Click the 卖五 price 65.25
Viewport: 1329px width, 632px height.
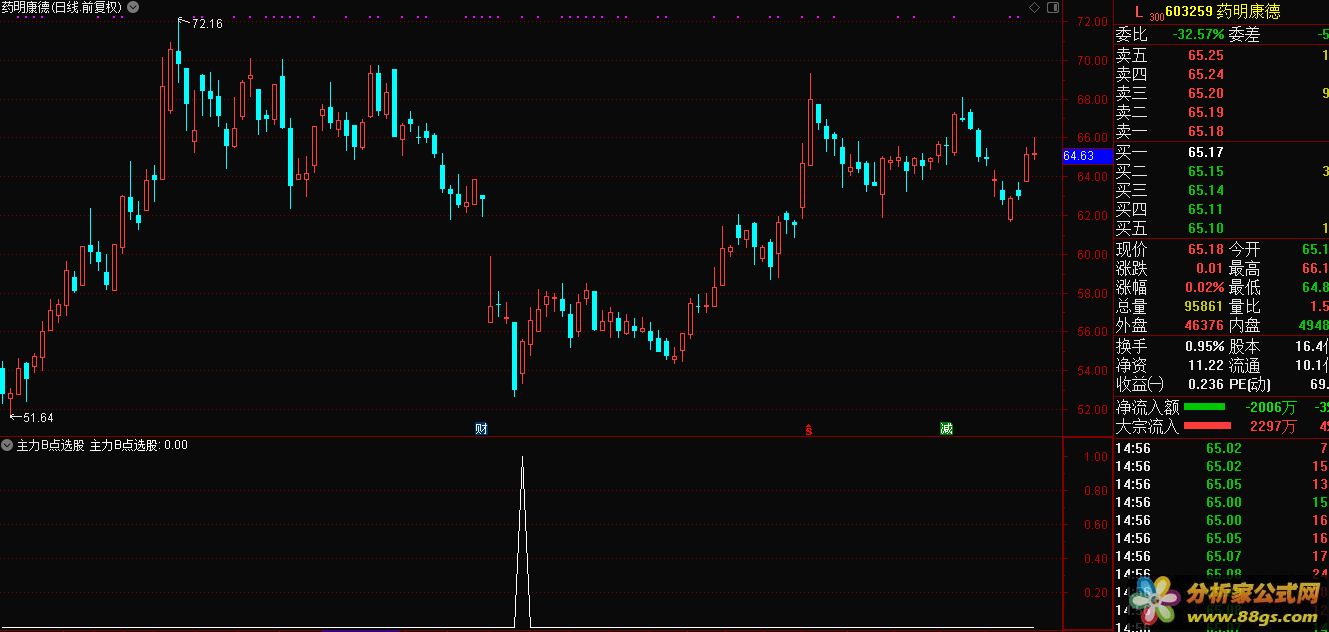click(x=1205, y=55)
